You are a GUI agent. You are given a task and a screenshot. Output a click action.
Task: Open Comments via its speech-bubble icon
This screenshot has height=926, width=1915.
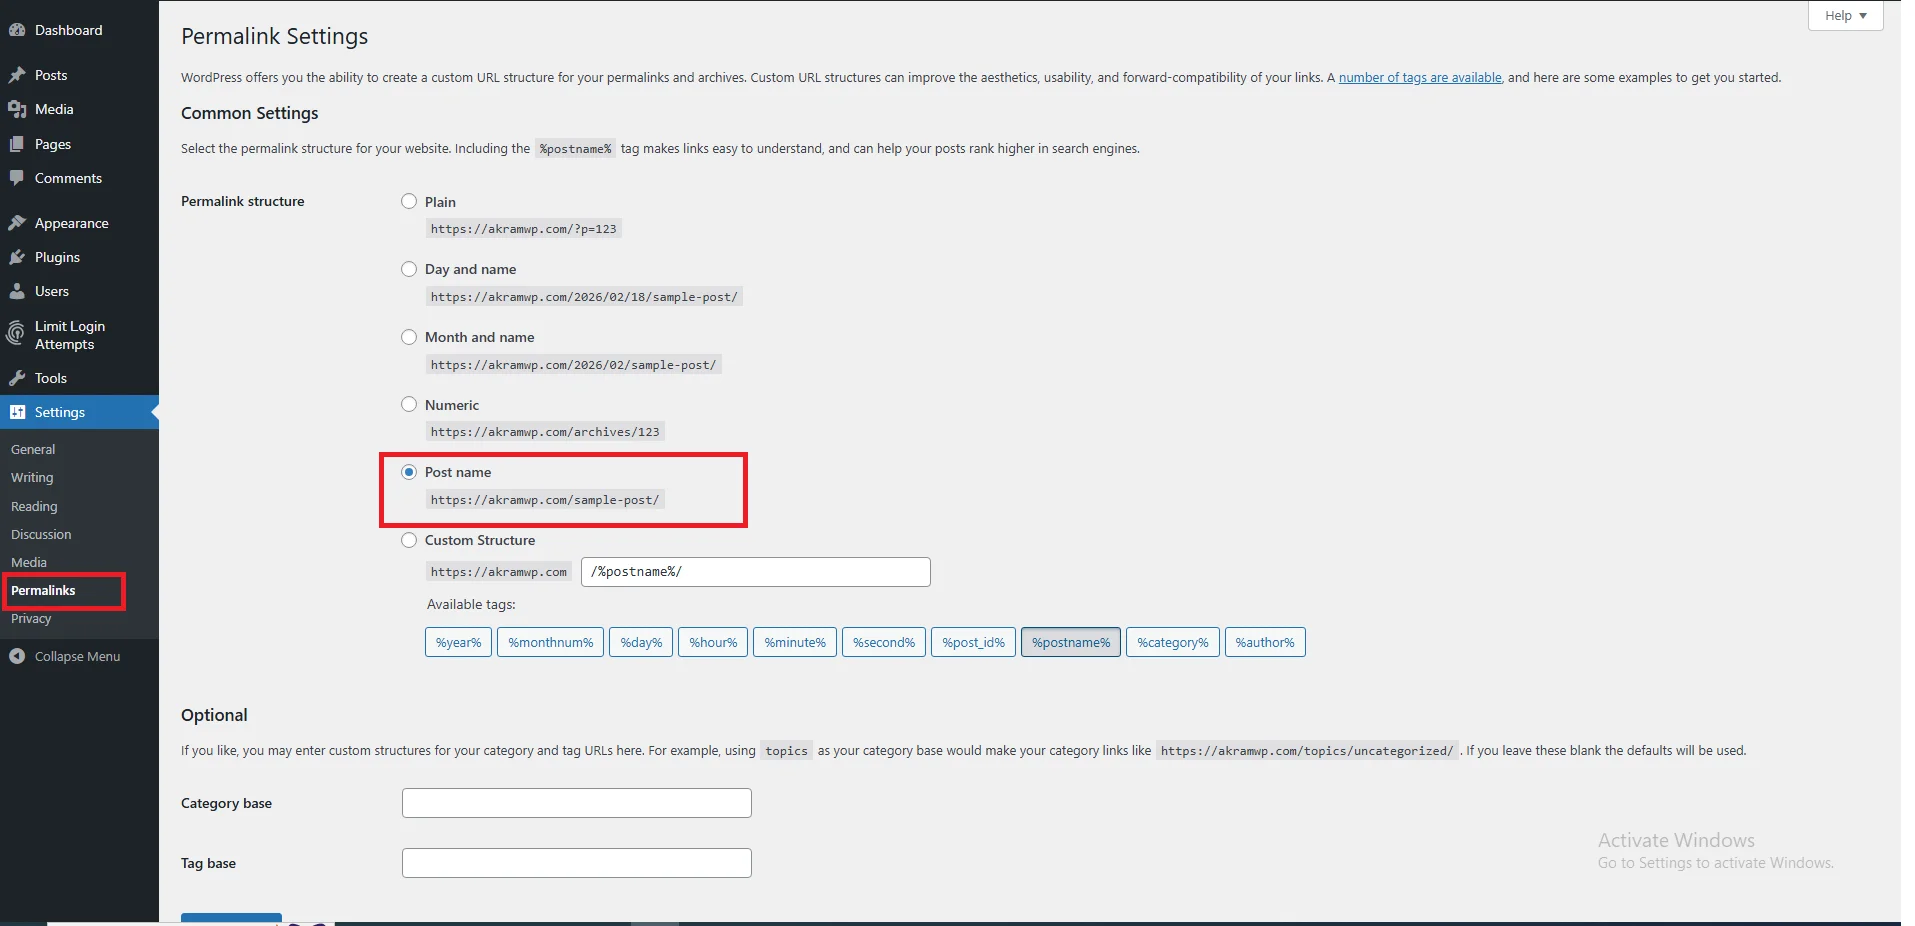click(18, 178)
